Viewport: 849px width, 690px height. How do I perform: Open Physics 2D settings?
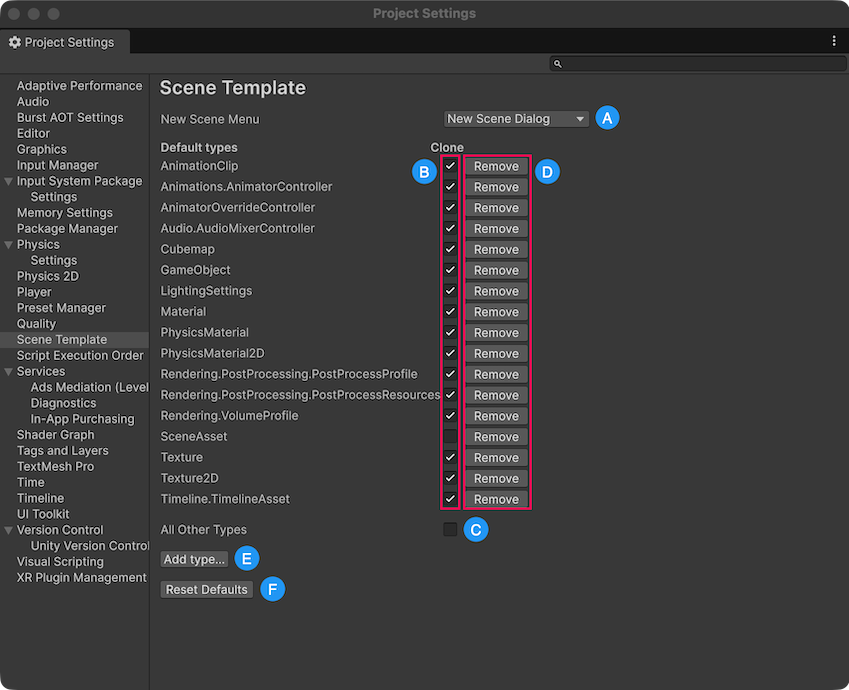(x=48, y=276)
